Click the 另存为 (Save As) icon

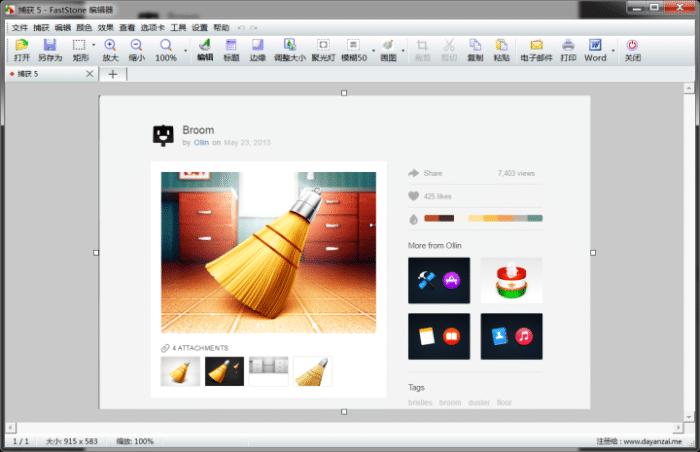50,50
